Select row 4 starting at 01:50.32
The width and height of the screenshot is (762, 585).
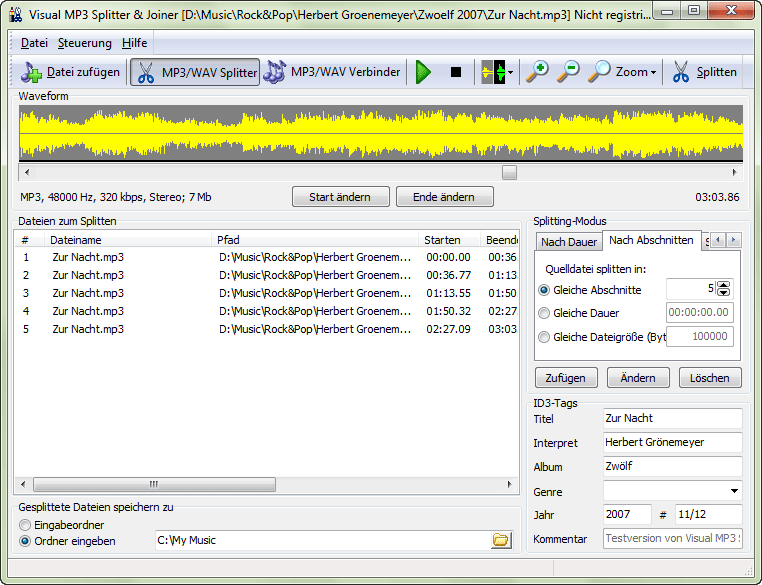point(267,311)
